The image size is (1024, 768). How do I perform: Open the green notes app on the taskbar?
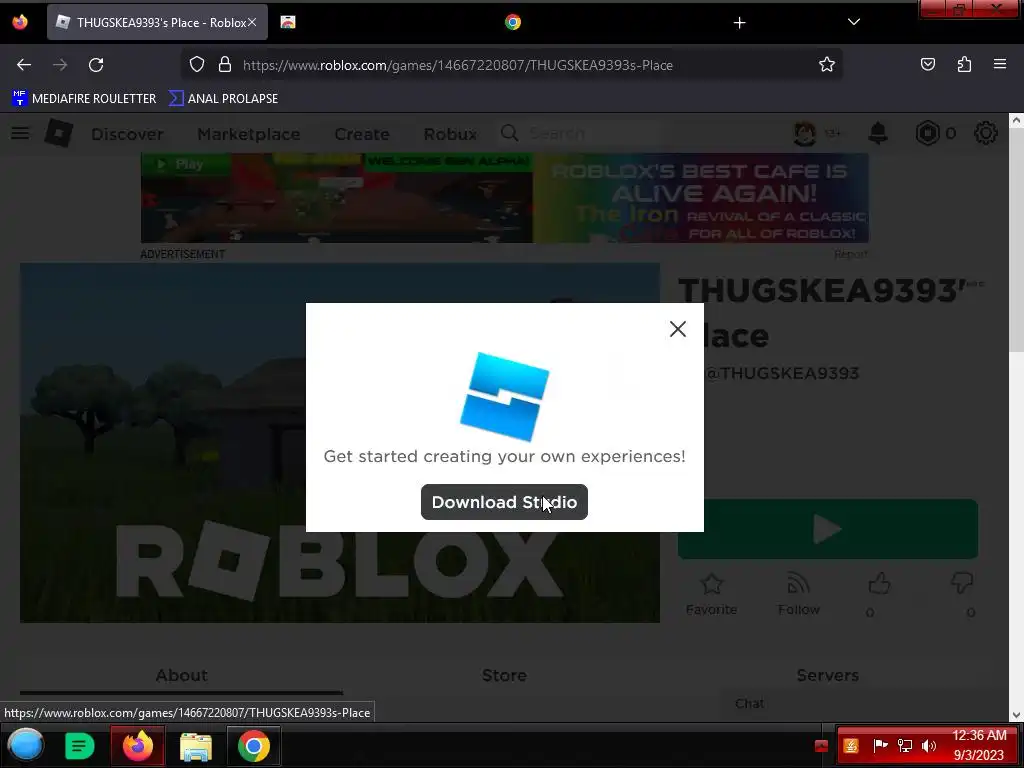79,746
